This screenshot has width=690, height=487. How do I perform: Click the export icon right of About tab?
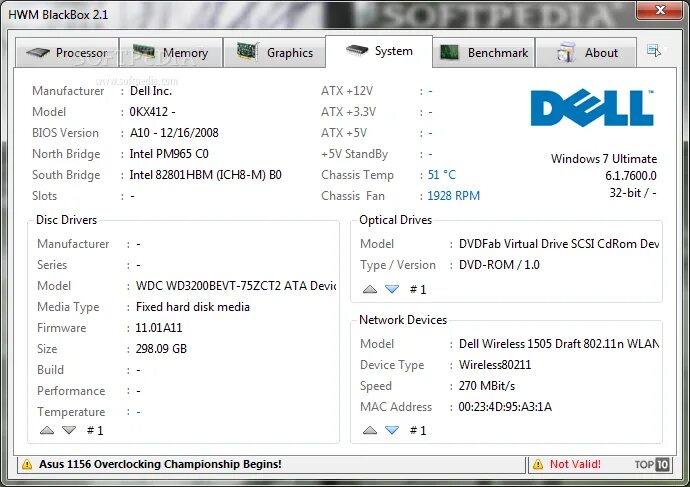click(653, 51)
